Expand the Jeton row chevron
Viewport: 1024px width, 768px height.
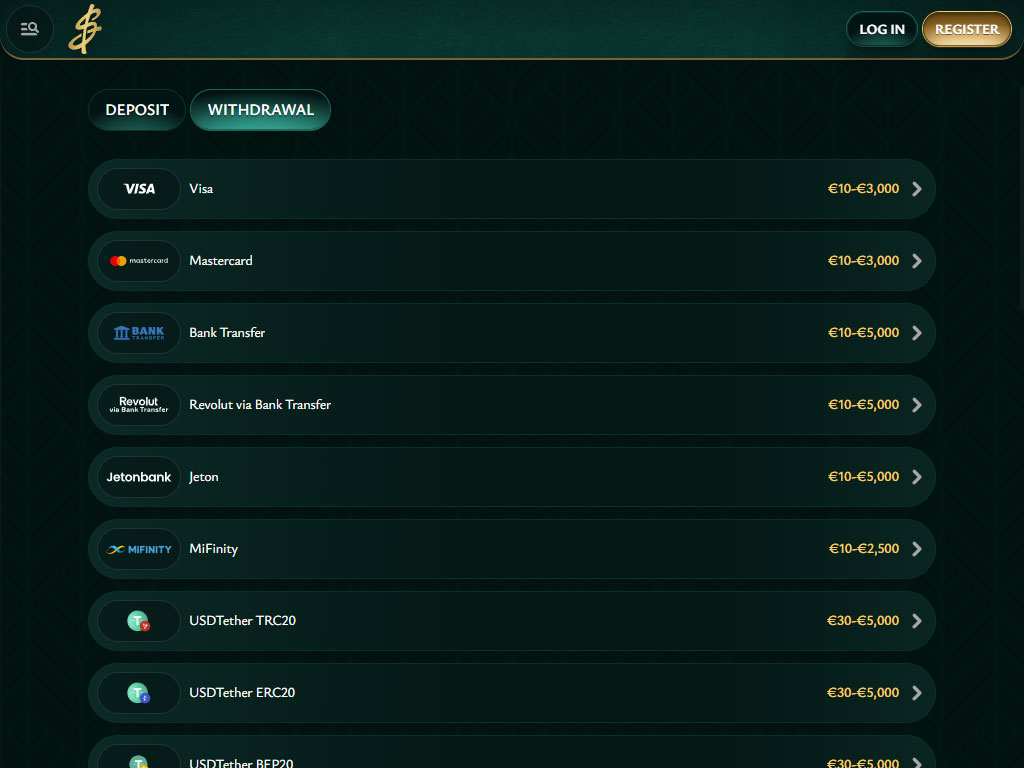(x=917, y=477)
